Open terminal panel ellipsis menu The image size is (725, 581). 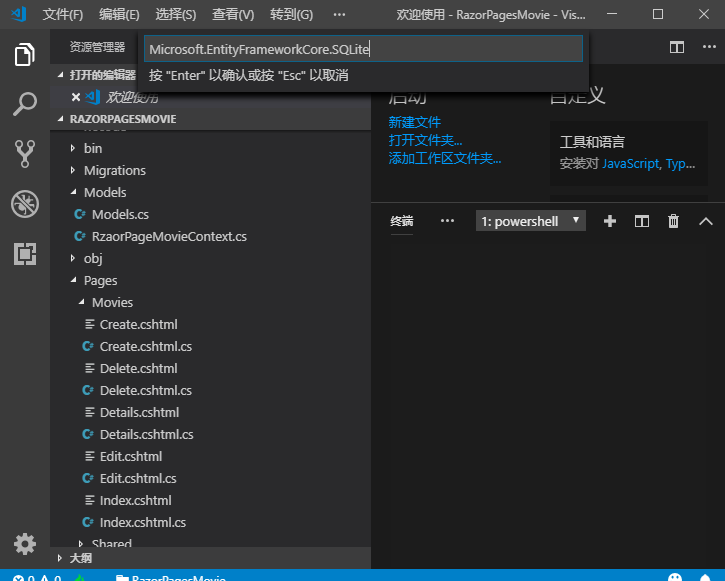coord(447,221)
